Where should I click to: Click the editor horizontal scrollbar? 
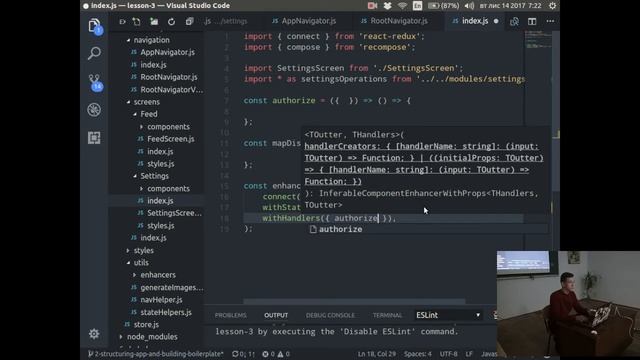354,301
